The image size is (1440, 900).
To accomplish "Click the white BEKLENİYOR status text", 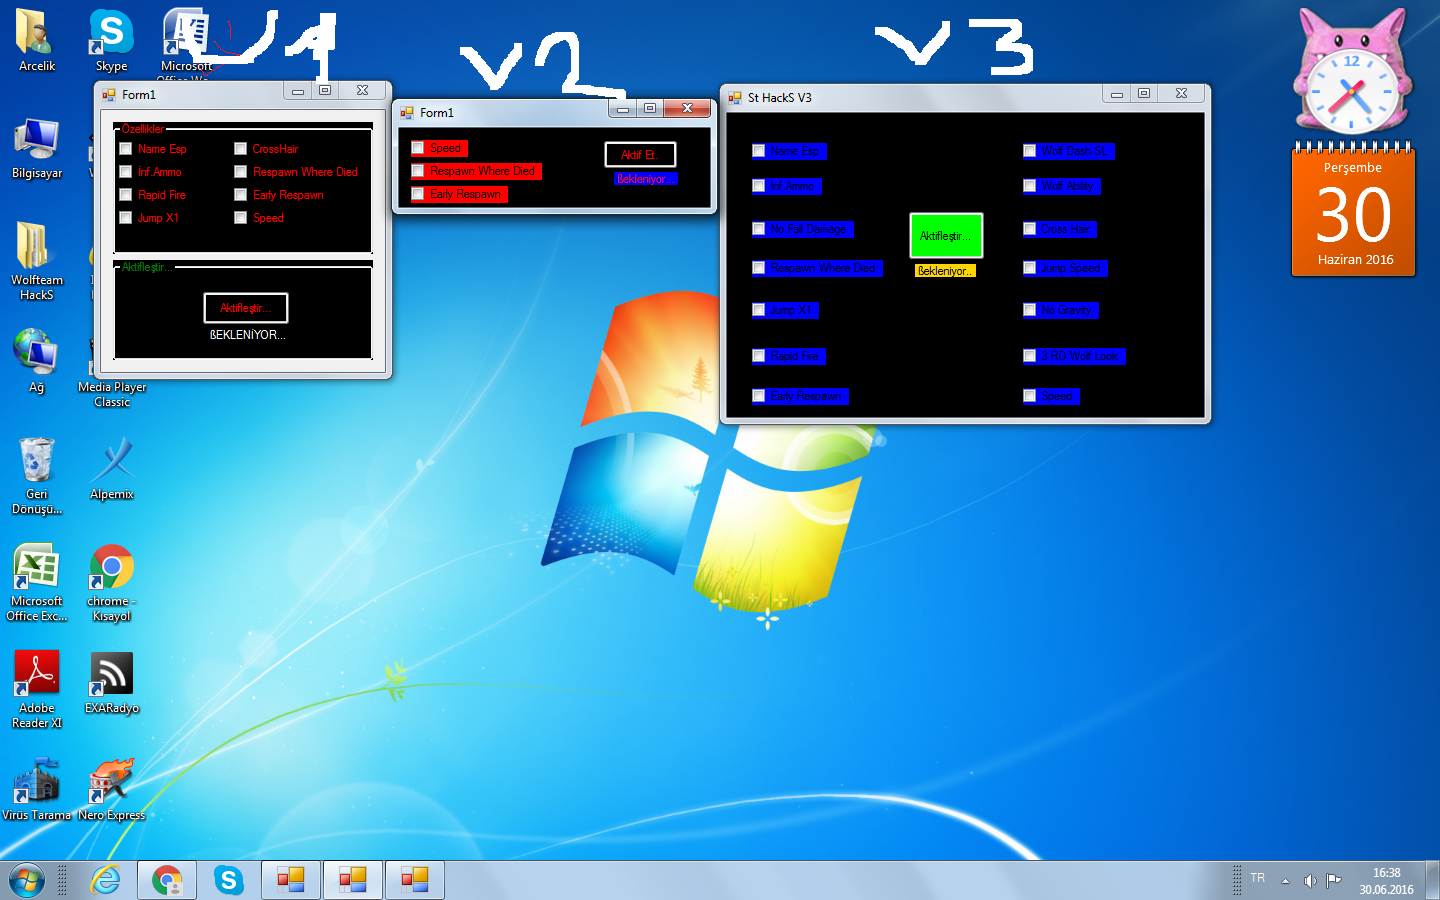I will (247, 335).
